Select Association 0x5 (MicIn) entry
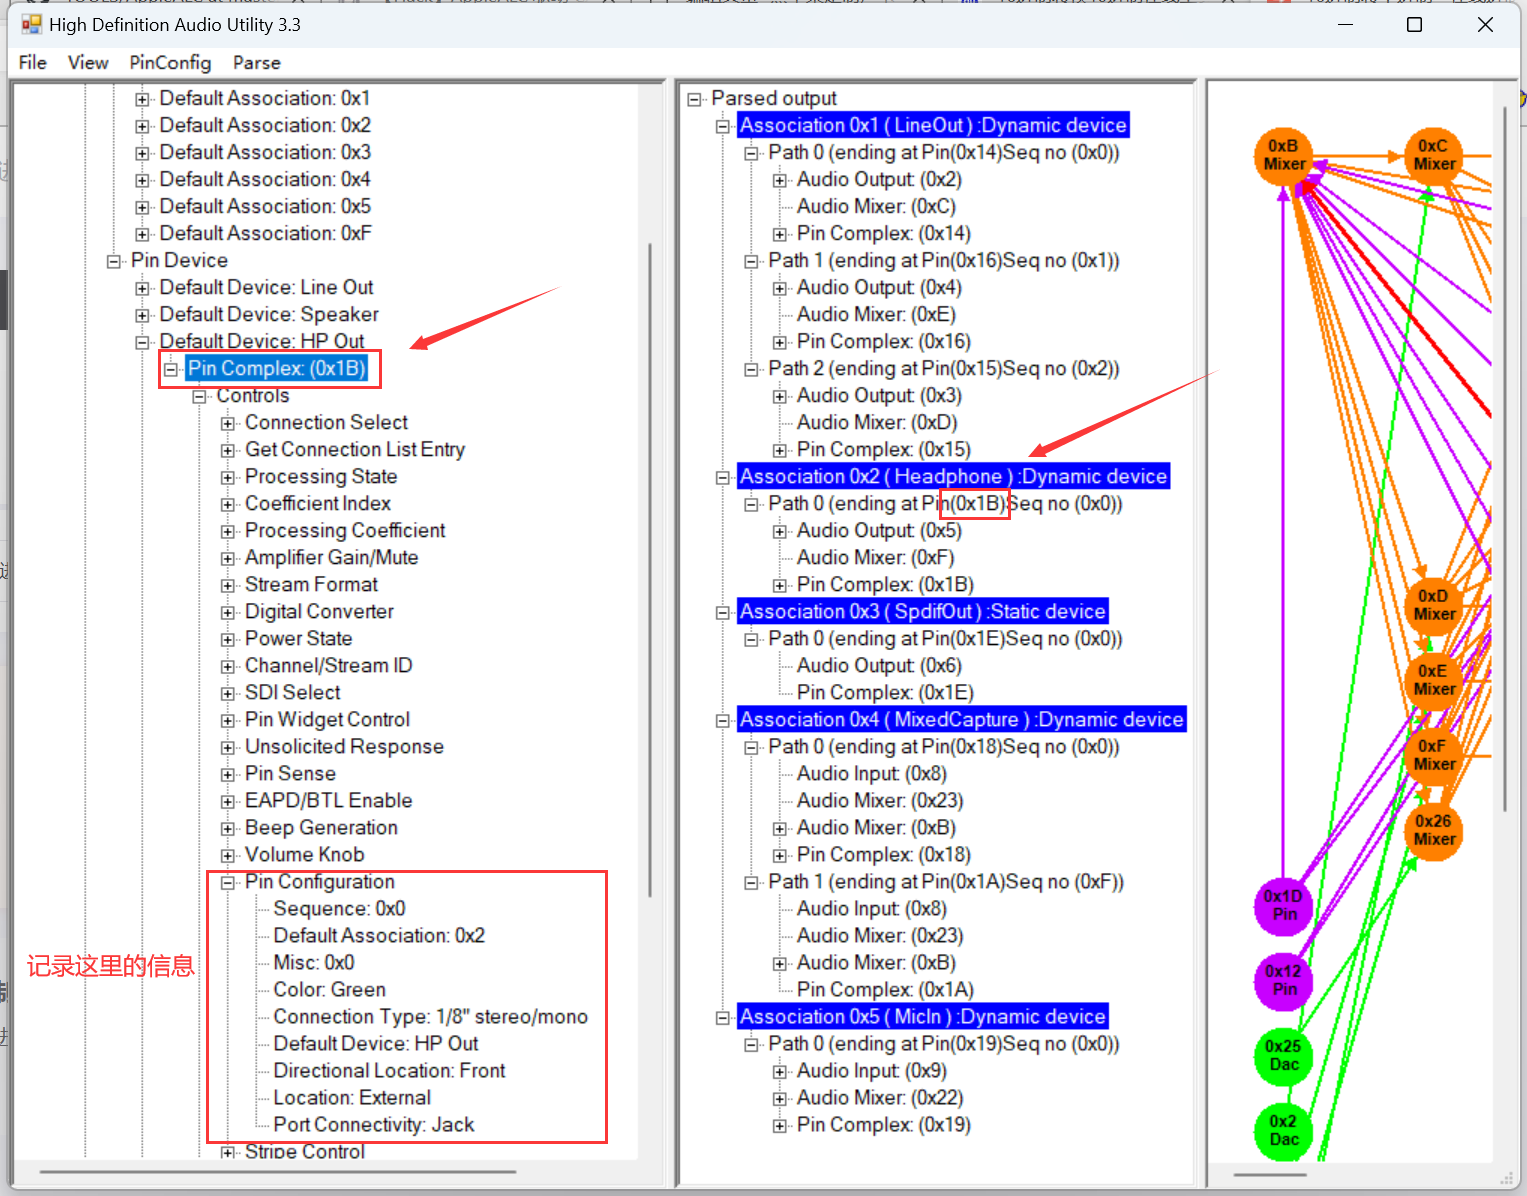 [x=922, y=1017]
